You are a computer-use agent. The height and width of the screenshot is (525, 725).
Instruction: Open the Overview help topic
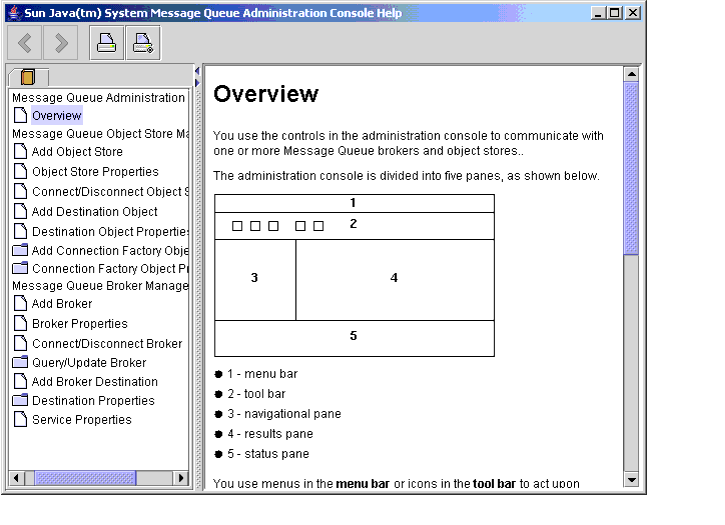pyautogui.click(x=57, y=116)
